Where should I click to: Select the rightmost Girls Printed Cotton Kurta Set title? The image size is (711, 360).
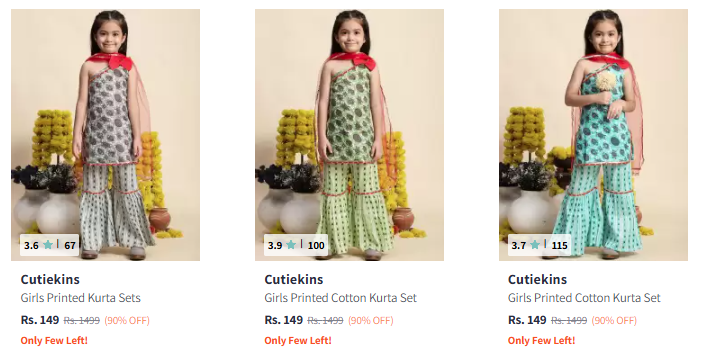click(x=584, y=298)
